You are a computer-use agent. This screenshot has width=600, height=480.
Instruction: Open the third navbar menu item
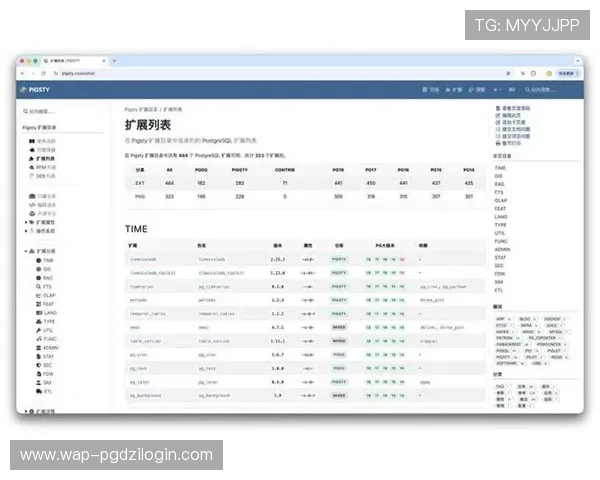(477, 90)
